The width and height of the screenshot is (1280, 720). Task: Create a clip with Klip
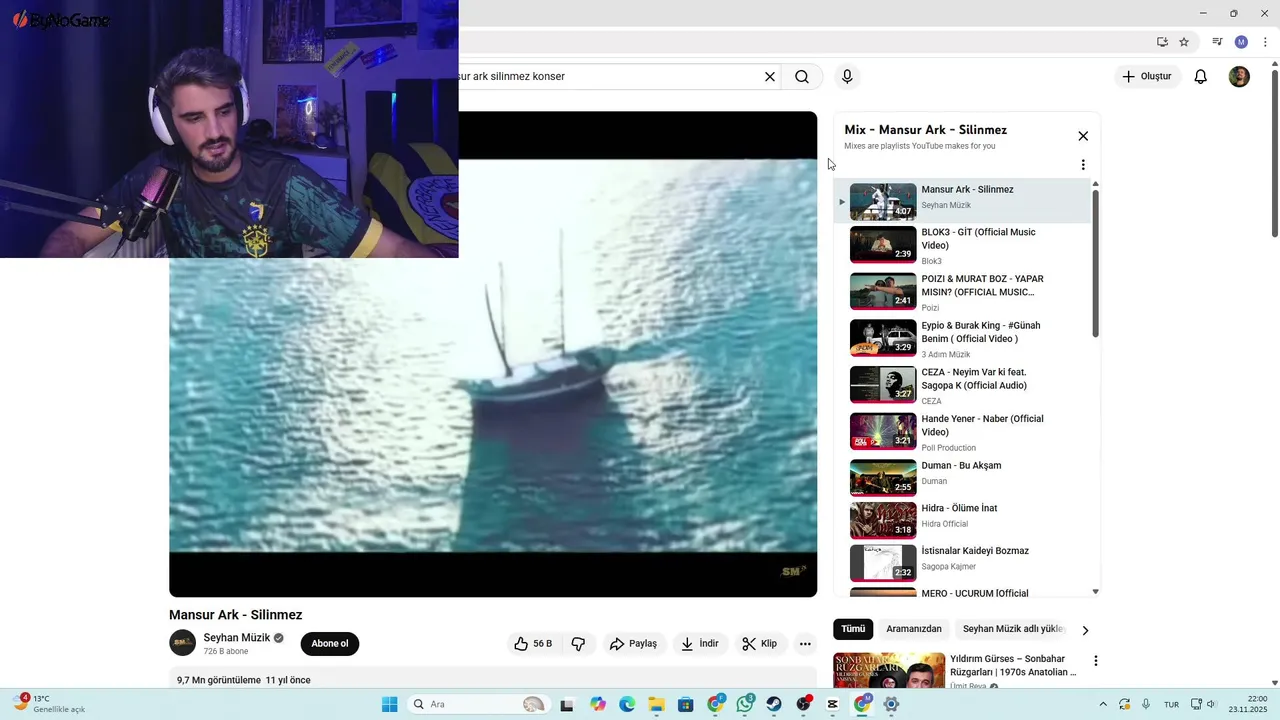pyautogui.click(x=759, y=644)
